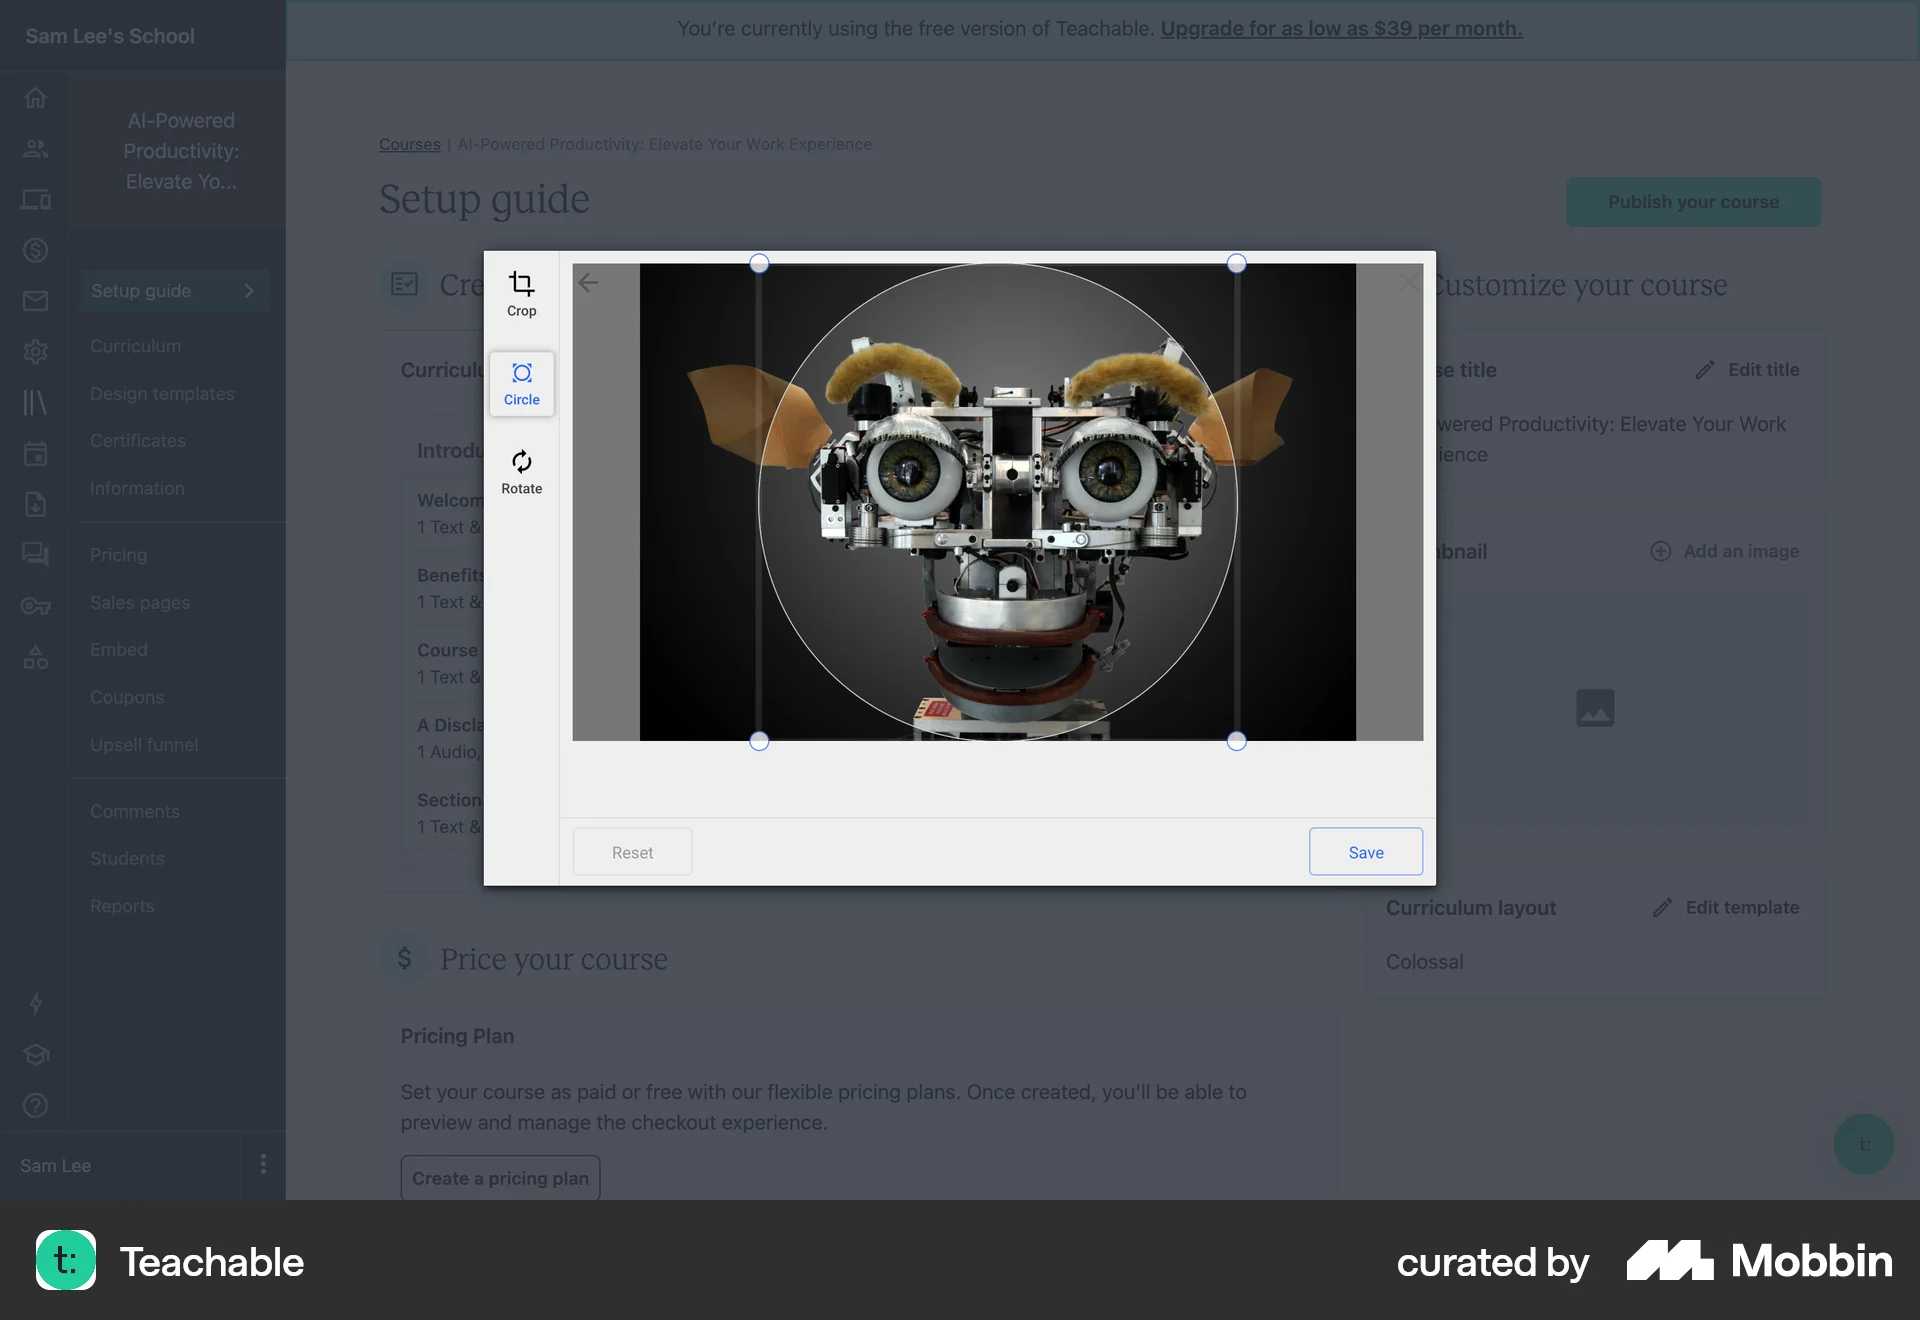This screenshot has height=1320, width=1920.
Task: Rotate the image using the Rotate tool
Action: 521,471
